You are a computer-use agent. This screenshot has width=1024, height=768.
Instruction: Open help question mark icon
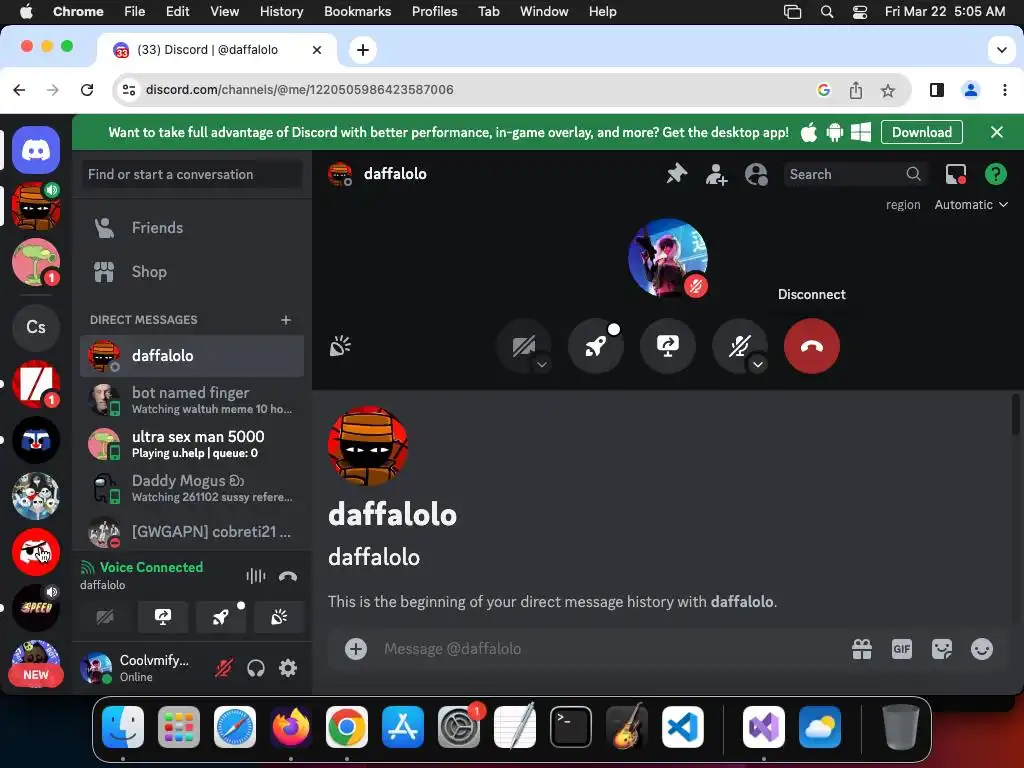tap(995, 174)
